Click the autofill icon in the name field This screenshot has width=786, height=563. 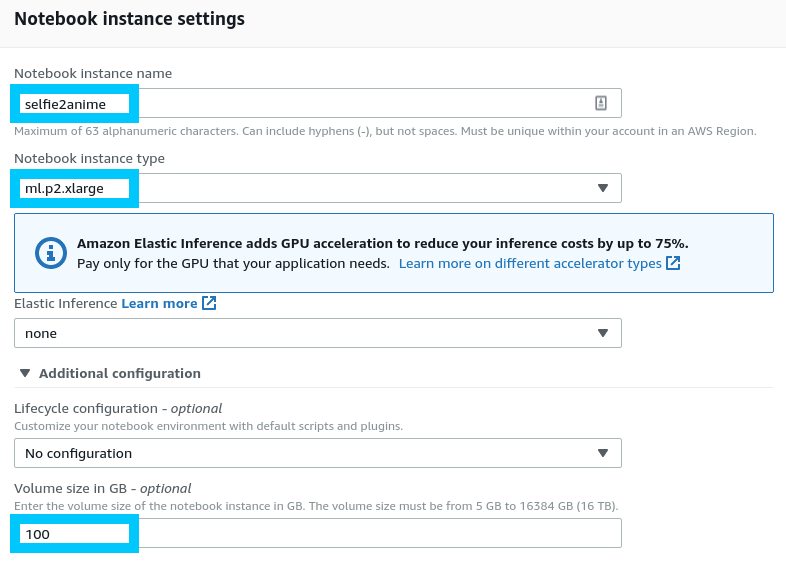click(x=601, y=103)
